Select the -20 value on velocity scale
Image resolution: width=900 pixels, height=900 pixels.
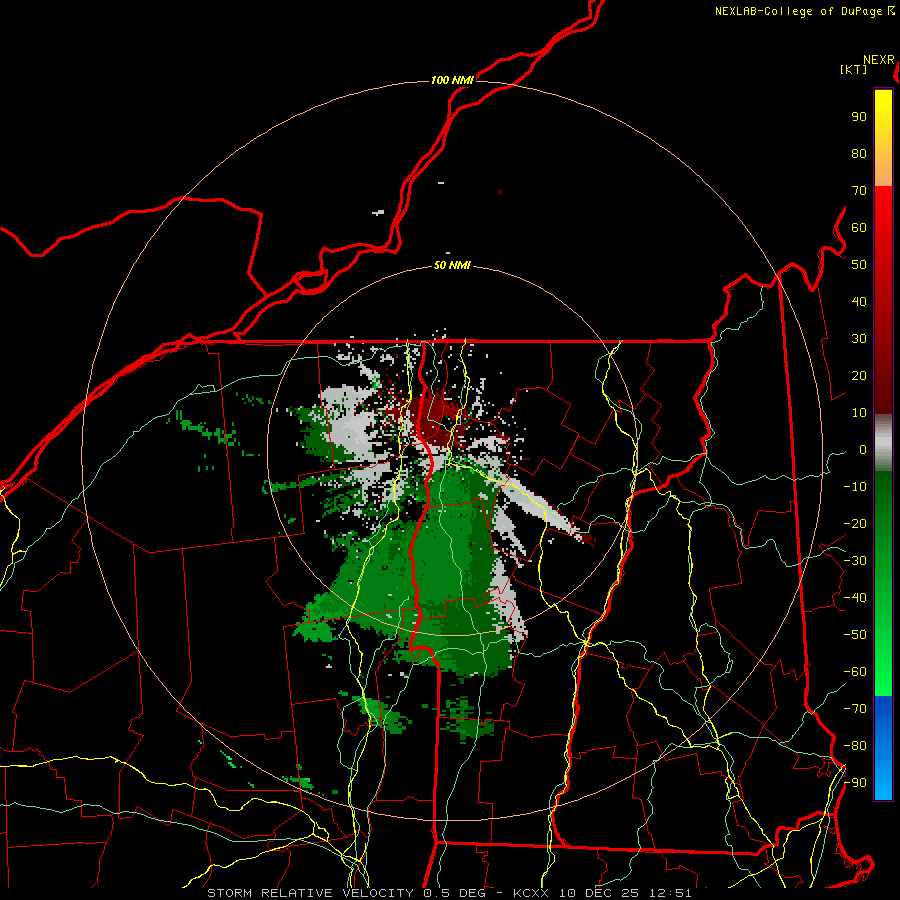click(855, 524)
